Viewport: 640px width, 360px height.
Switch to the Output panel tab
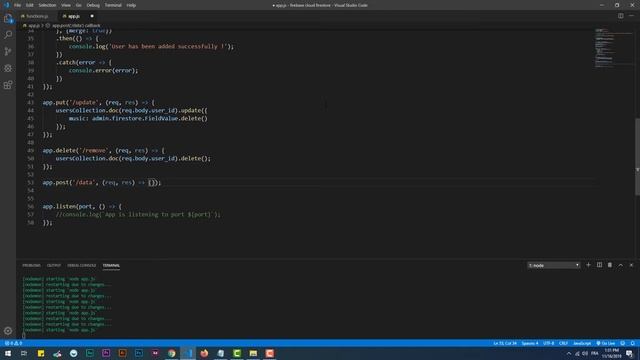pyautogui.click(x=53, y=265)
